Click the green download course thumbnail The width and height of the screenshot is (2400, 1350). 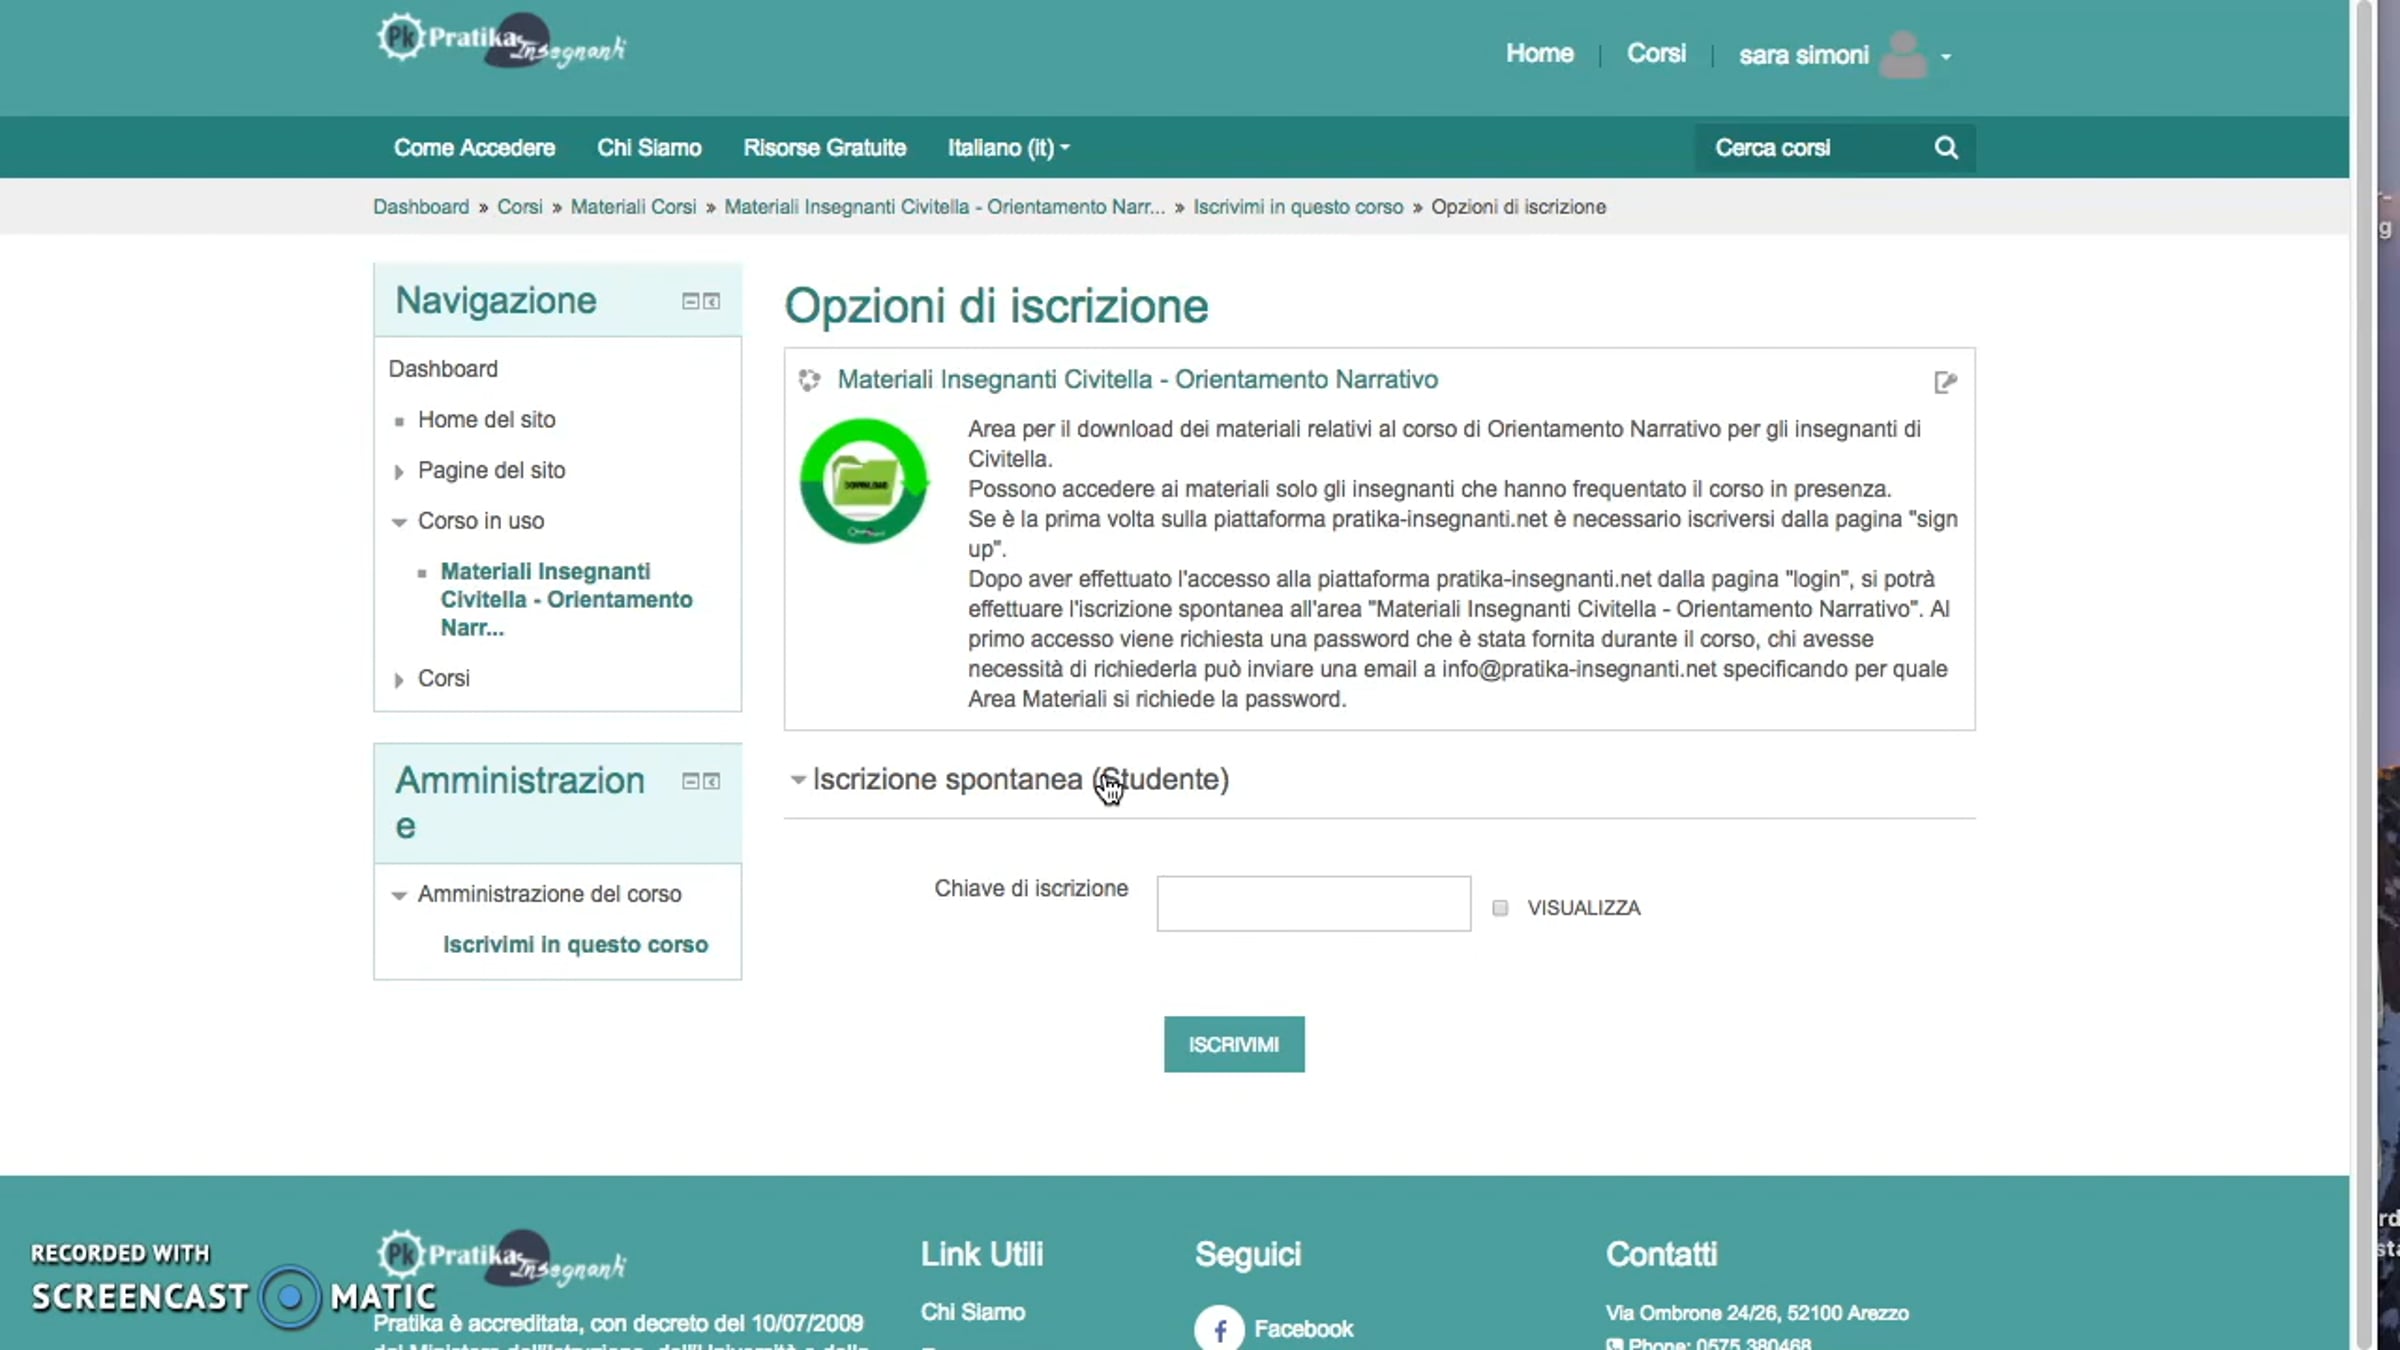tap(864, 481)
